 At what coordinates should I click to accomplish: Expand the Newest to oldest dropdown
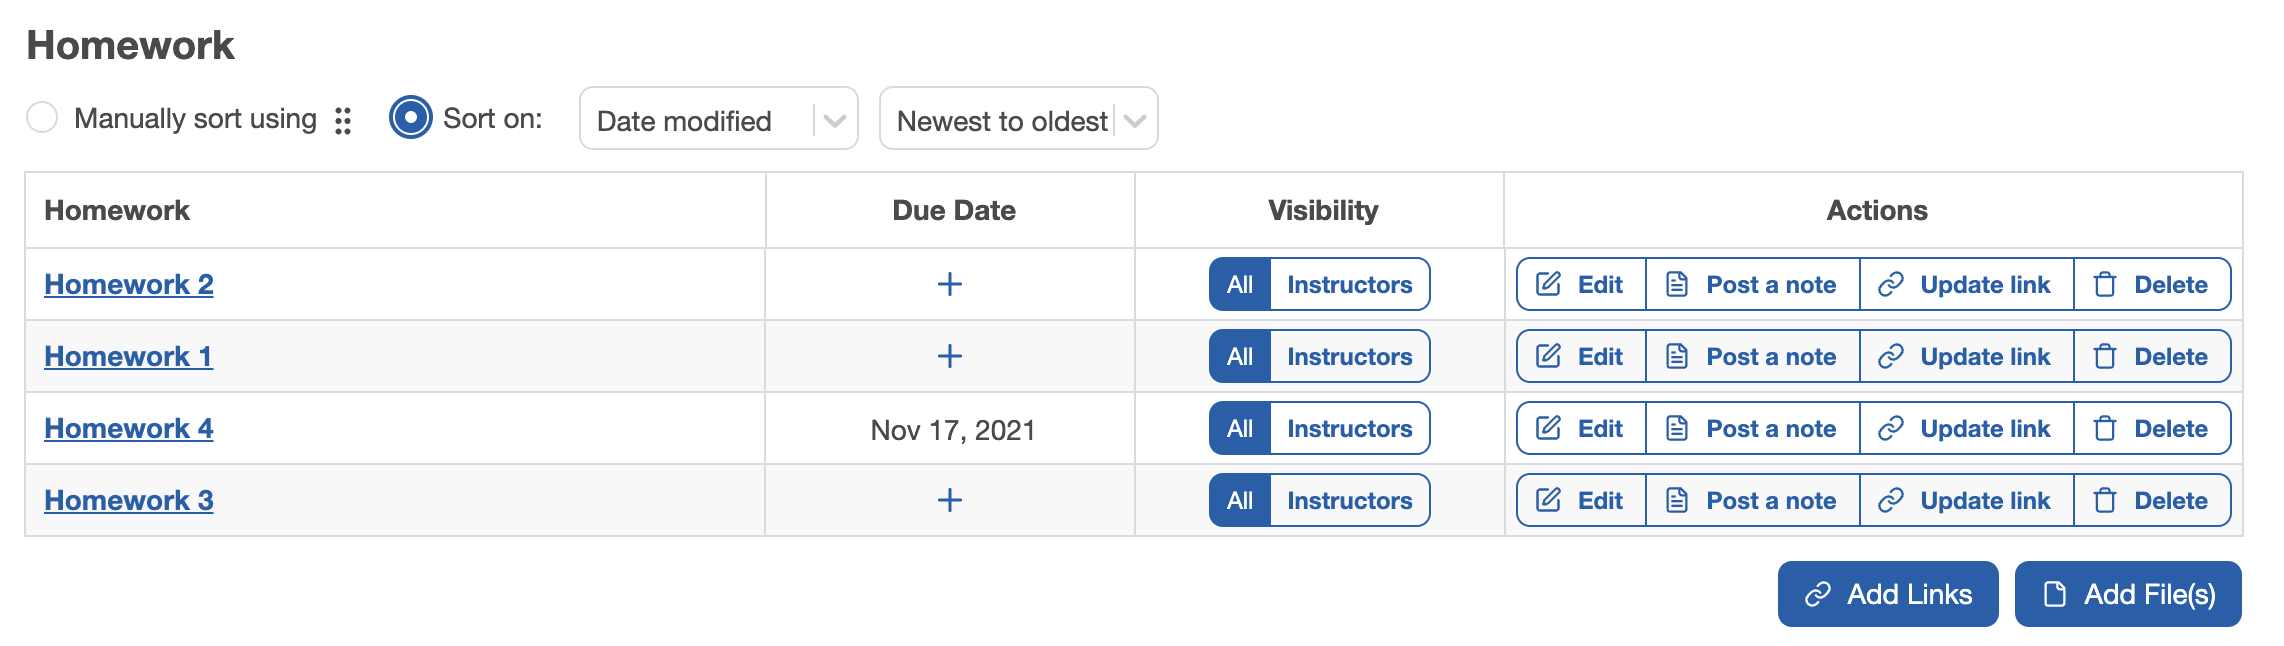[1017, 120]
